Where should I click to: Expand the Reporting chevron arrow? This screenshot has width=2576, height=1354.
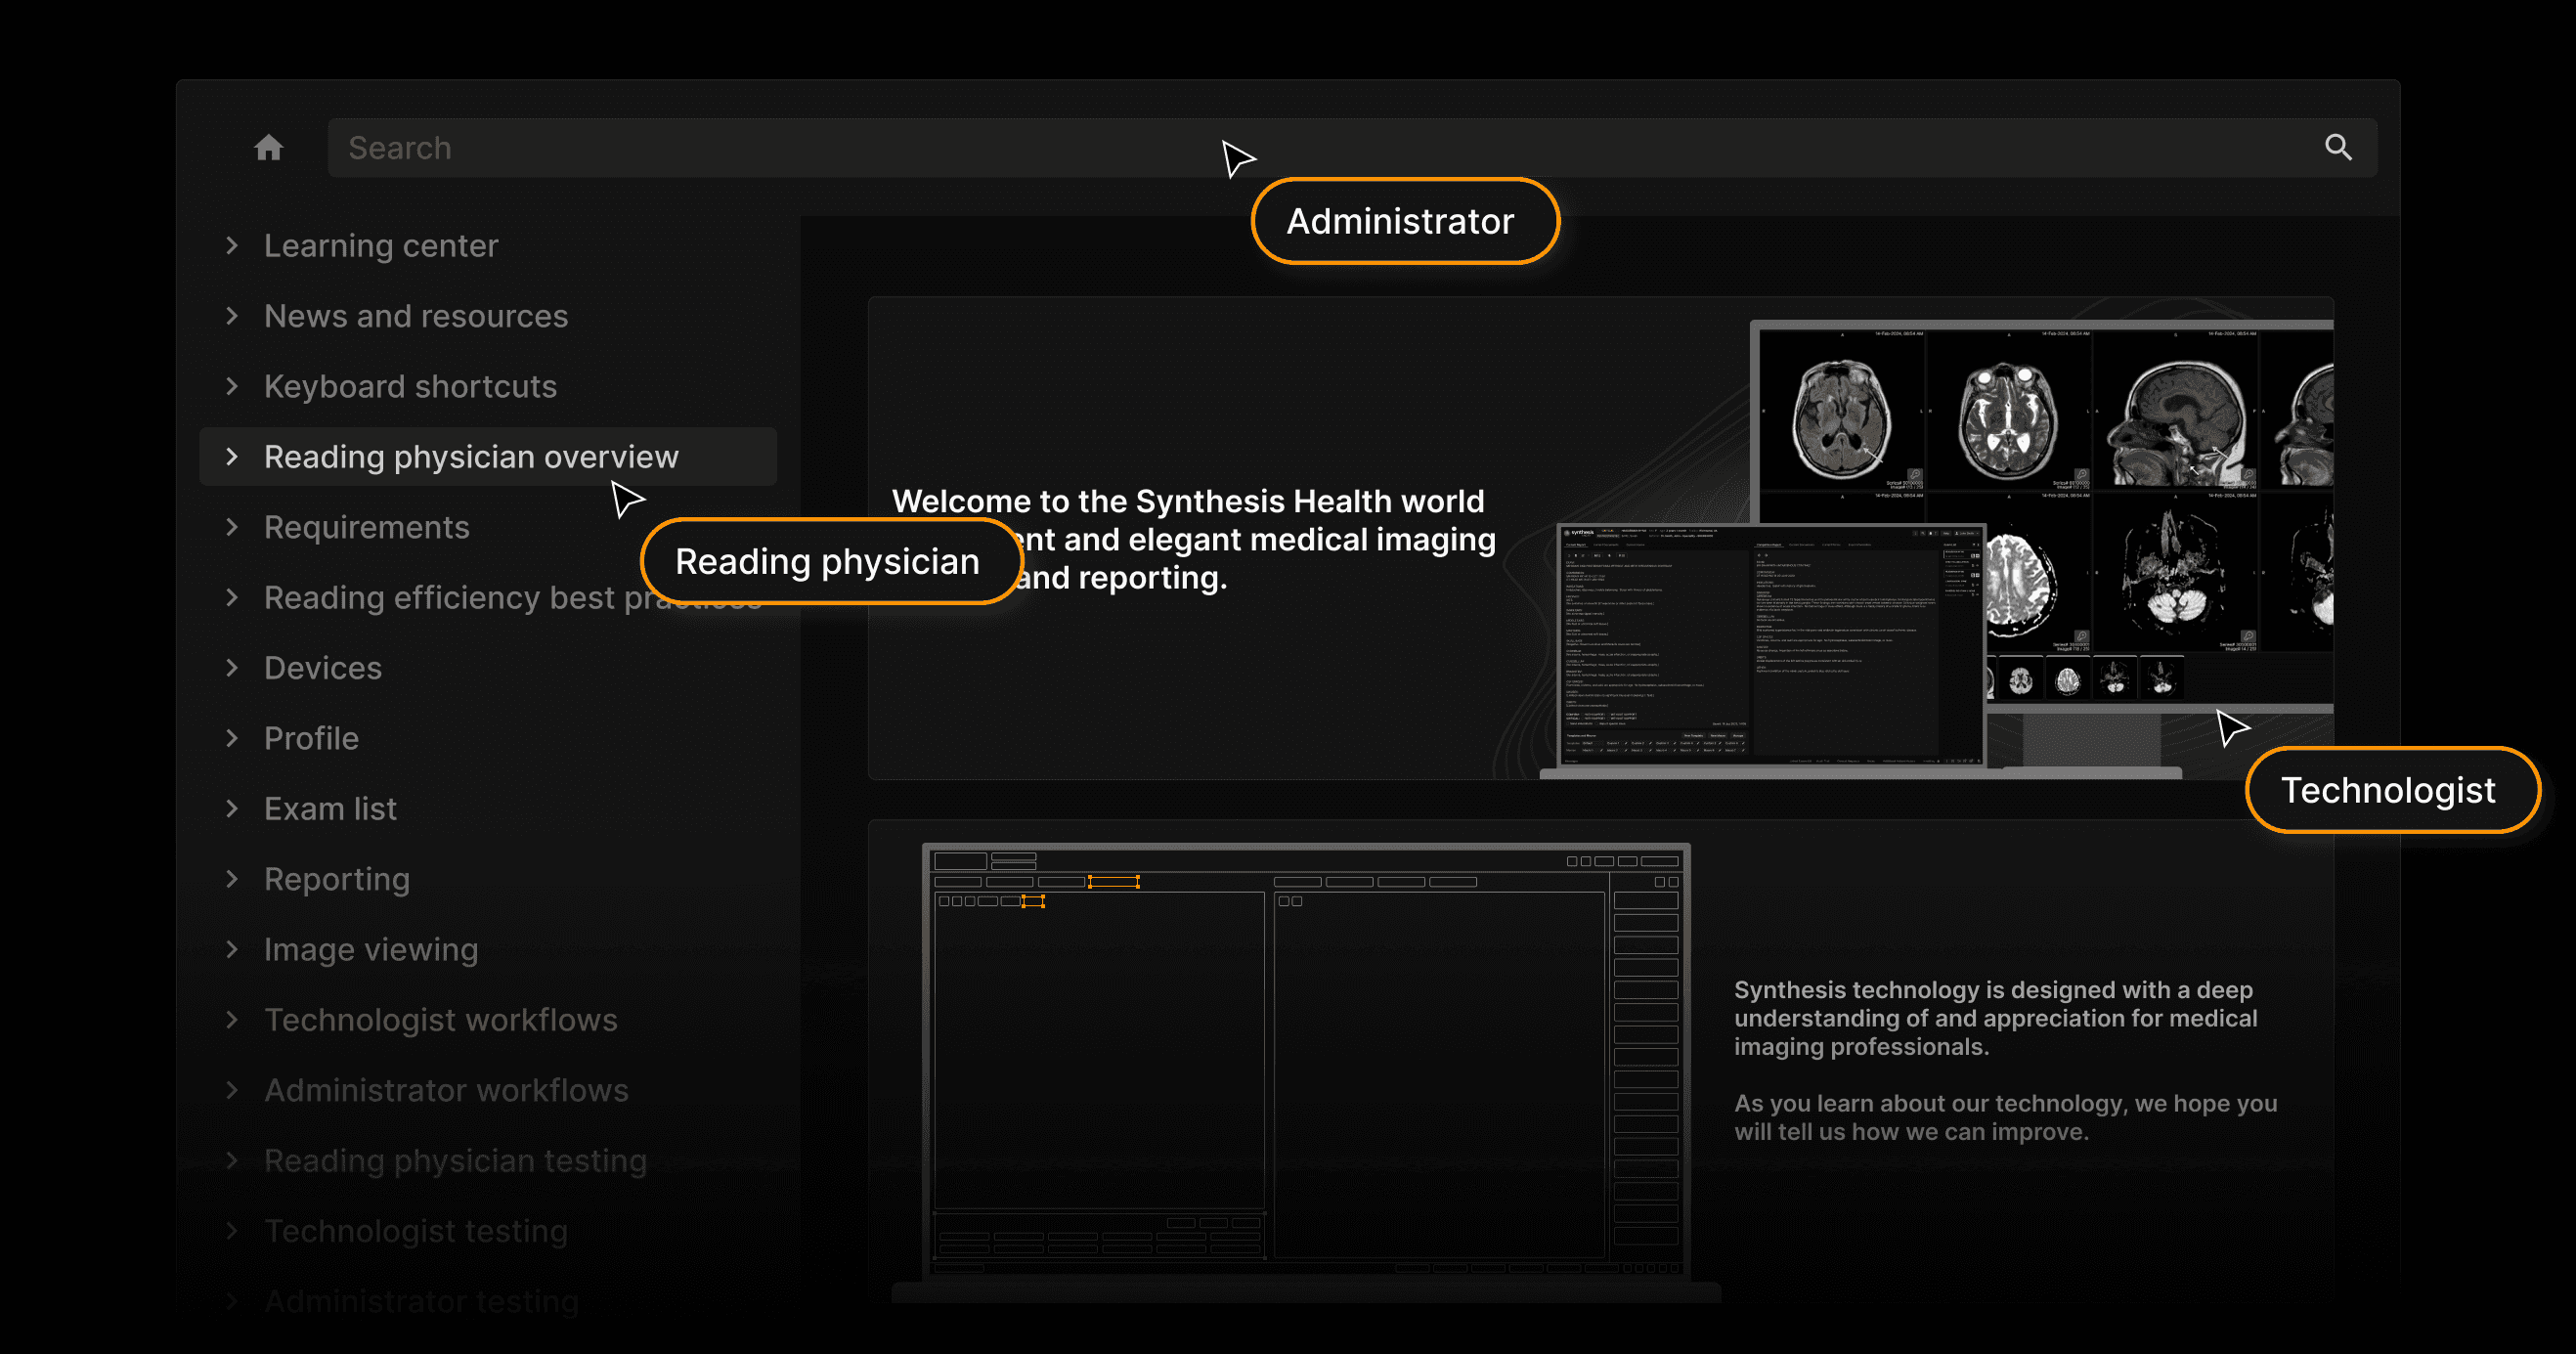232,879
